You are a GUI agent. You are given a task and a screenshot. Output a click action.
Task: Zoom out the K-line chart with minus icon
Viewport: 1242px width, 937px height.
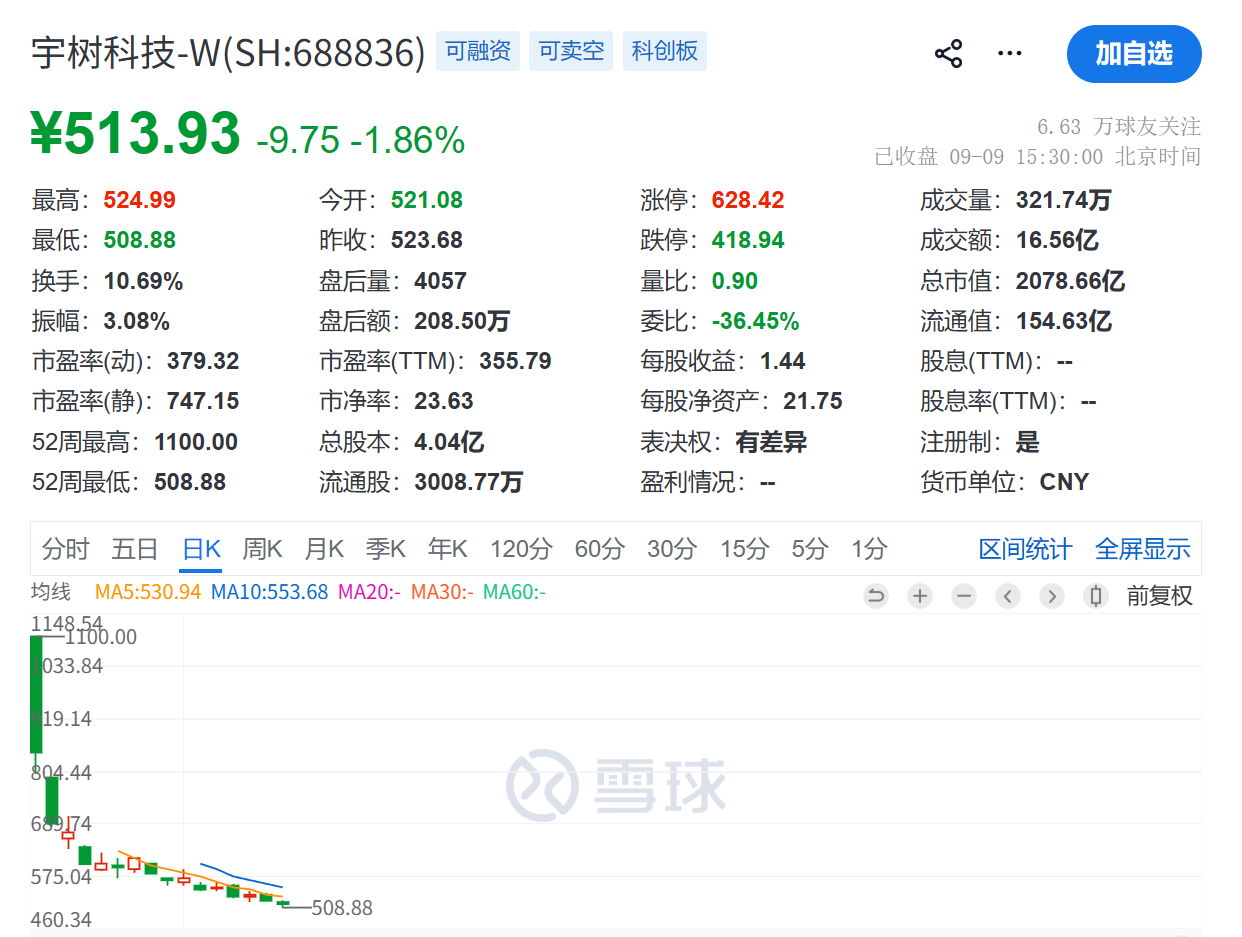pos(964,597)
